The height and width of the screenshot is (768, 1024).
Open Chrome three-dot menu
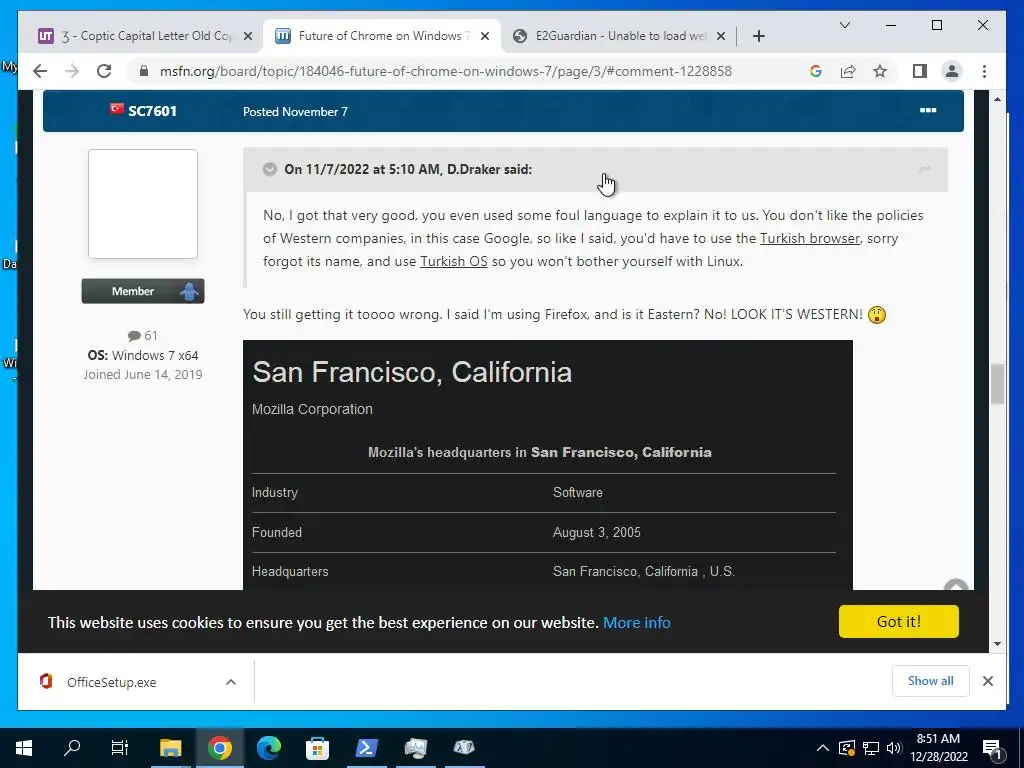click(x=984, y=71)
